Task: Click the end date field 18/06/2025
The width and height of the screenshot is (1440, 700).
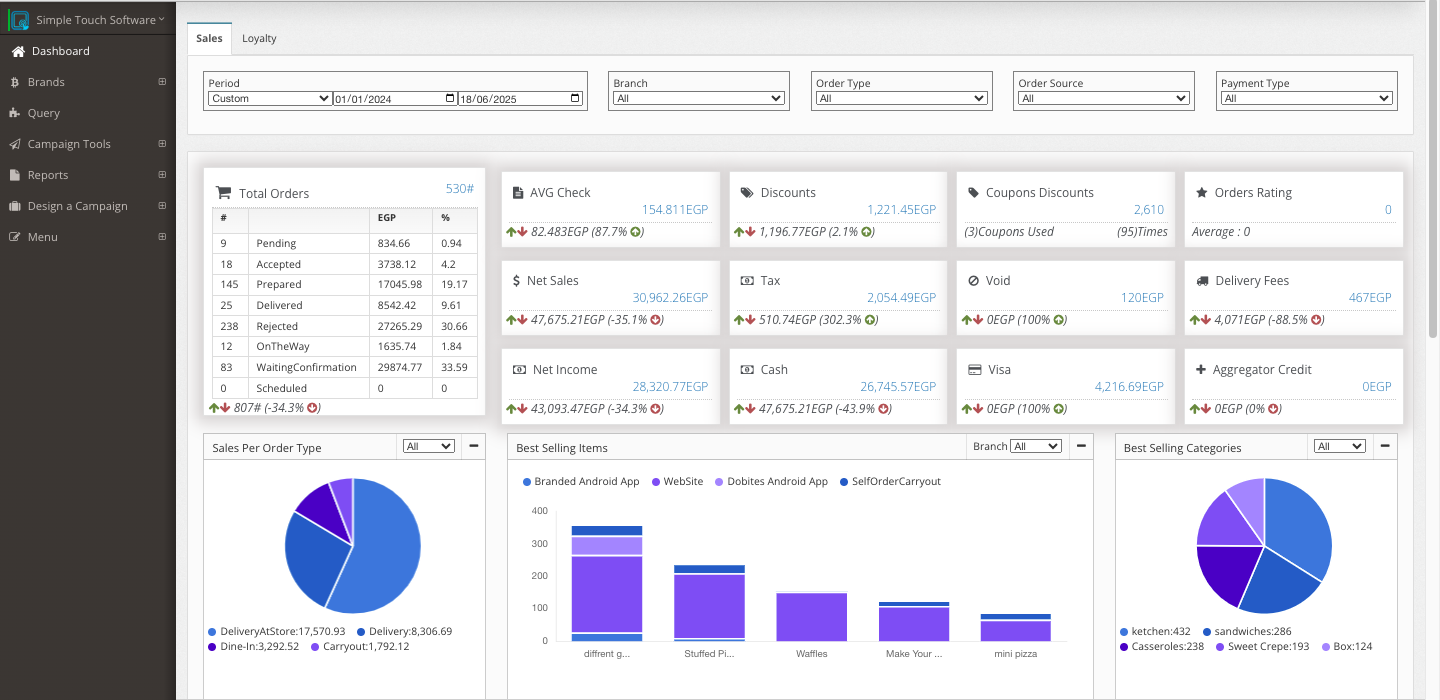Action: tap(521, 98)
